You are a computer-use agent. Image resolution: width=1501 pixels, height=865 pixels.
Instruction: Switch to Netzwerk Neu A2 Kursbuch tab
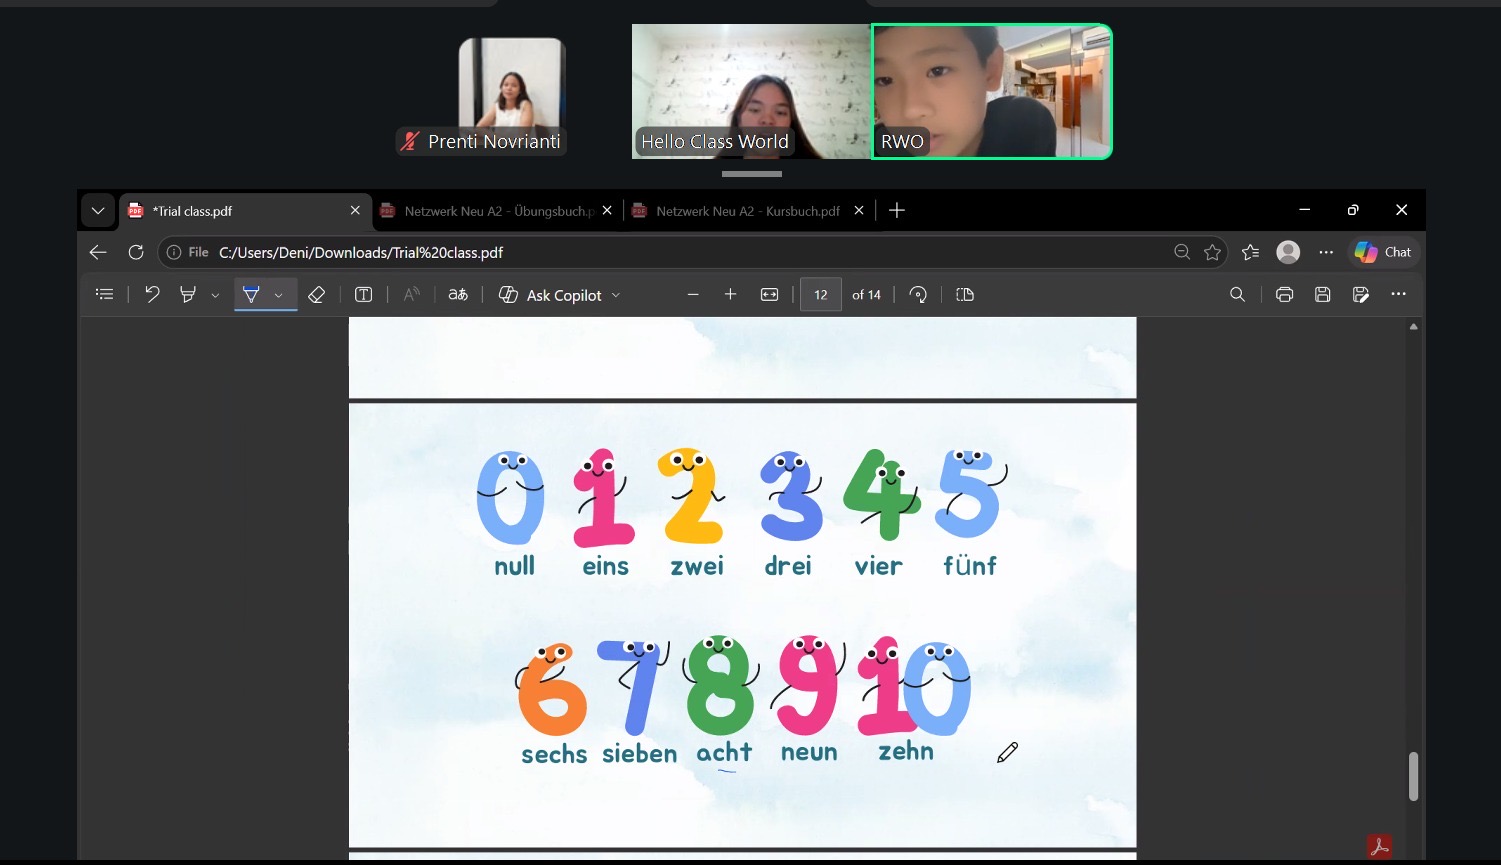click(x=749, y=211)
